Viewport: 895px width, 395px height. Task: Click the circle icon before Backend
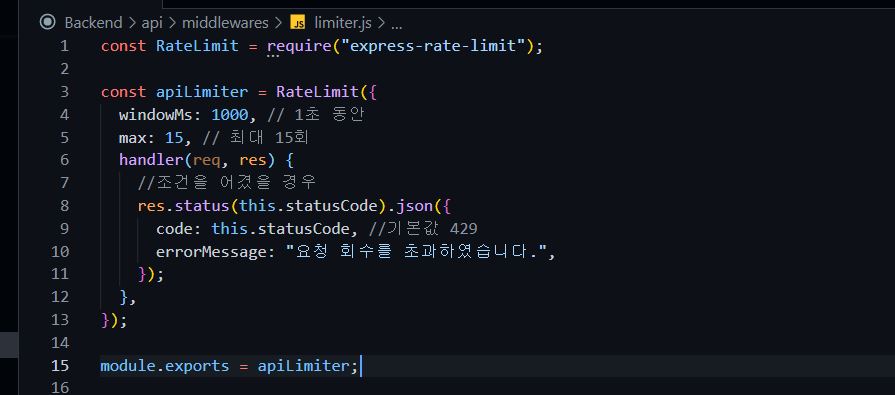[x=47, y=22]
